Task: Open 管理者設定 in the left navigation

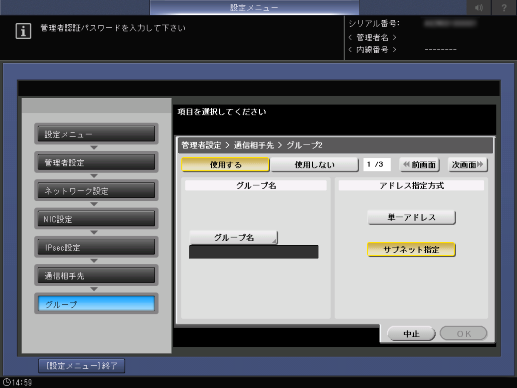Action: (96, 162)
